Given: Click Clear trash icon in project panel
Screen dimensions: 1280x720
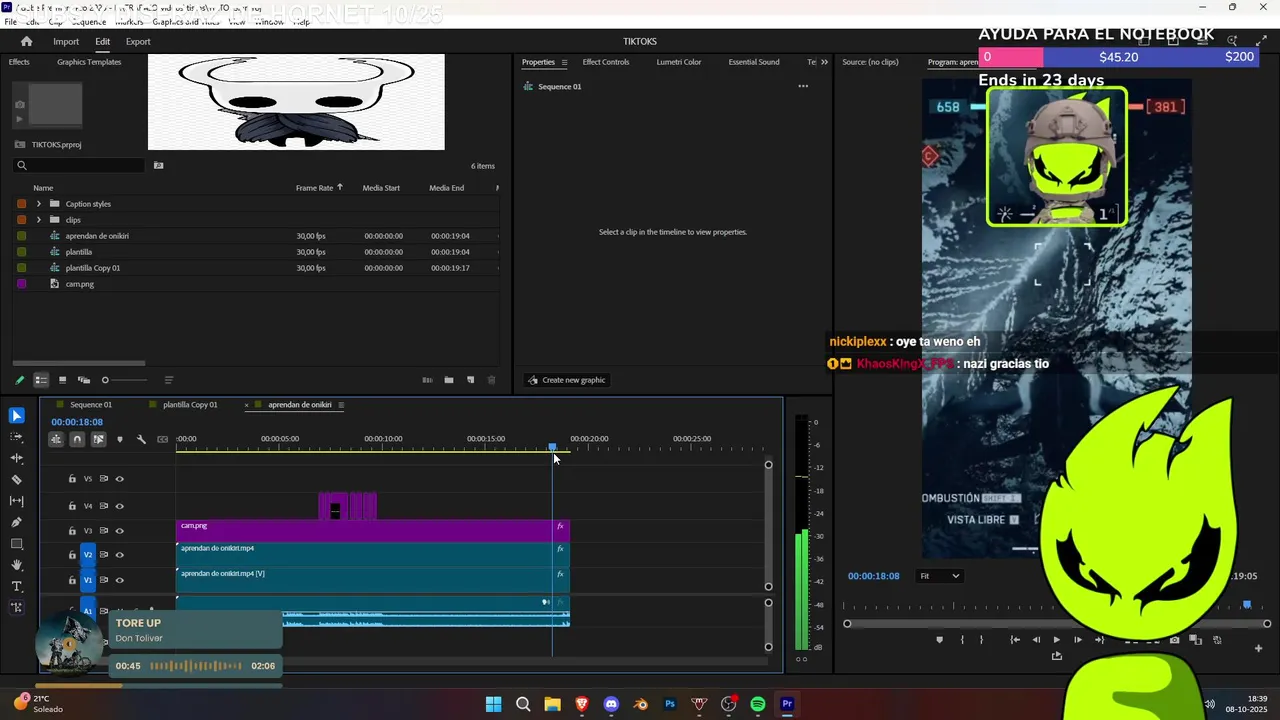Looking at the screenshot, I should click(x=491, y=380).
